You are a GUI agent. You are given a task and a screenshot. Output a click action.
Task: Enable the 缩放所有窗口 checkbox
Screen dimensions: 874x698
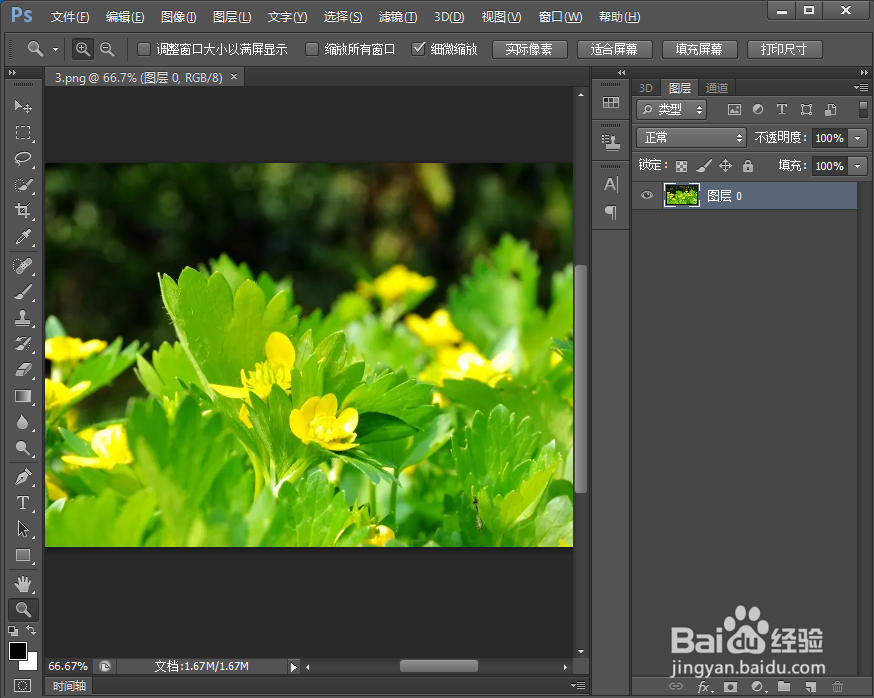click(310, 48)
